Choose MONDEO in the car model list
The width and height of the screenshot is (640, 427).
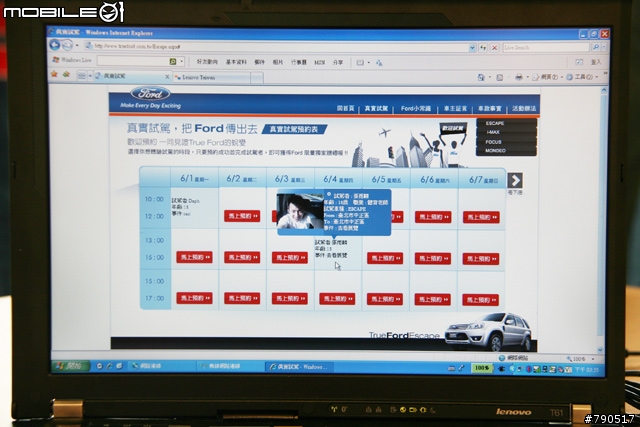tap(495, 151)
